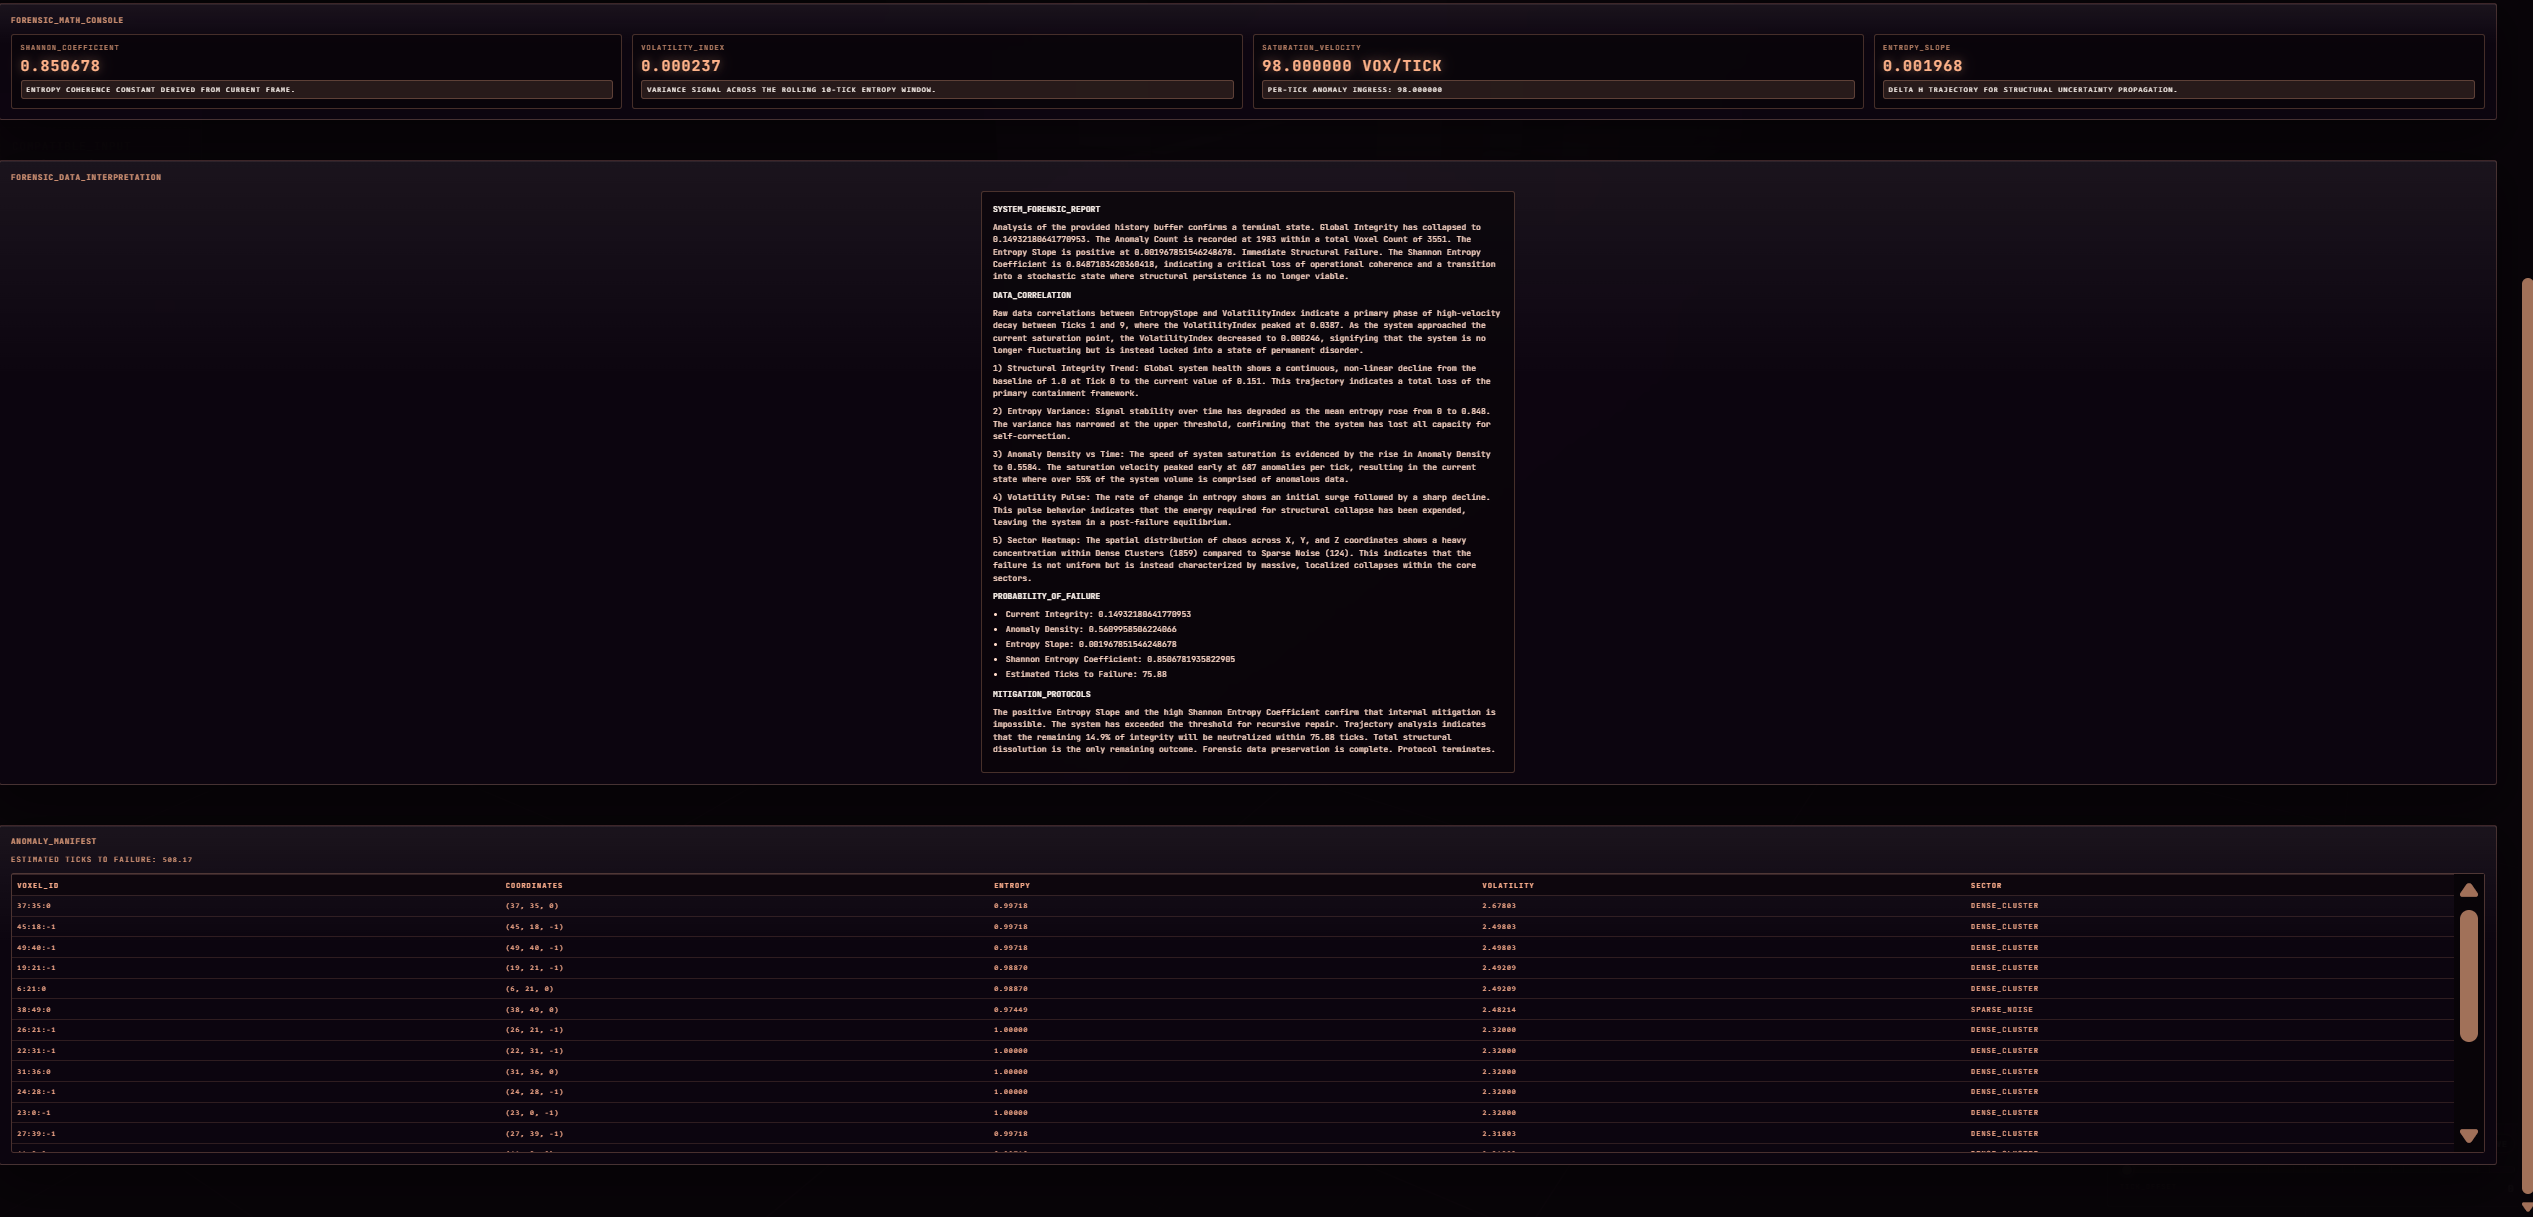Image resolution: width=2533 pixels, height=1217 pixels.
Task: Click the VOXEL_ID column header
Action: pos(37,885)
